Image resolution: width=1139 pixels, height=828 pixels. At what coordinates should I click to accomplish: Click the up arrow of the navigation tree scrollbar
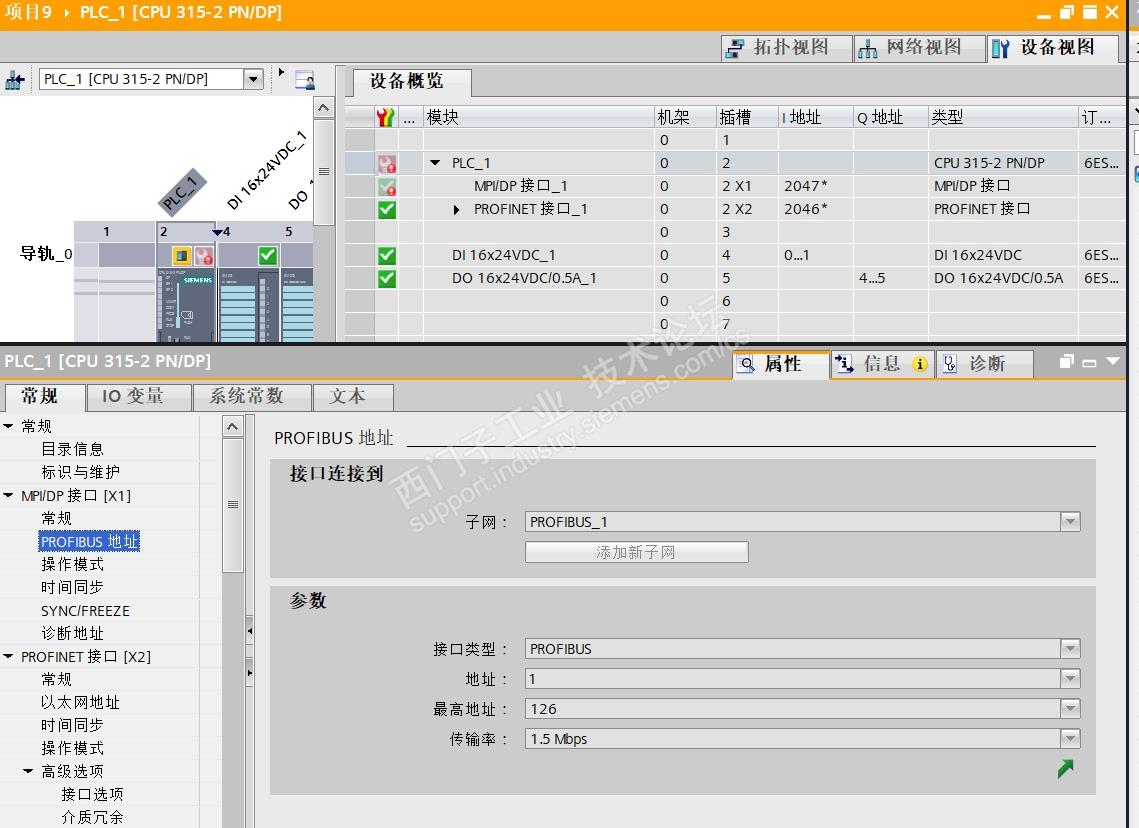click(x=232, y=426)
